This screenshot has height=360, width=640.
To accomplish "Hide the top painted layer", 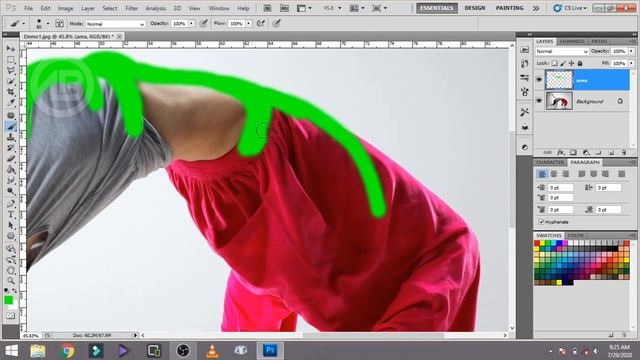I will pyautogui.click(x=539, y=80).
